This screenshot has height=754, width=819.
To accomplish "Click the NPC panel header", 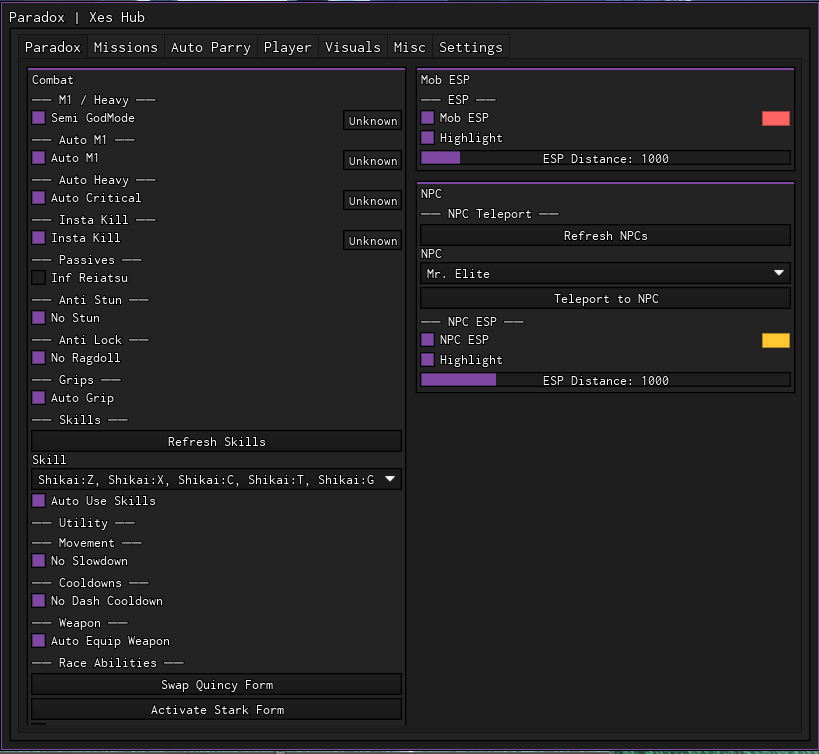I will [x=431, y=194].
